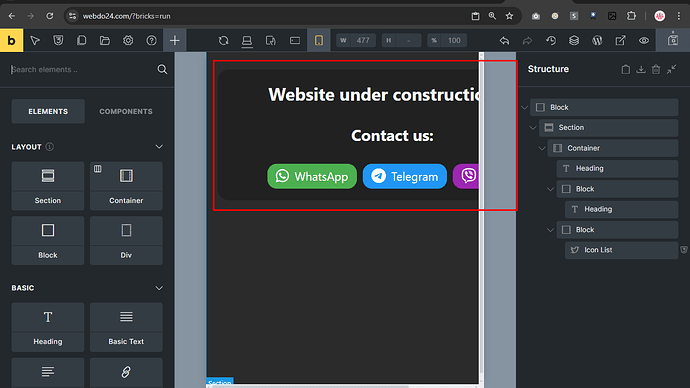Click the WhatsApp button on canvas
Image resolution: width=690 pixels, height=388 pixels.
312,176
